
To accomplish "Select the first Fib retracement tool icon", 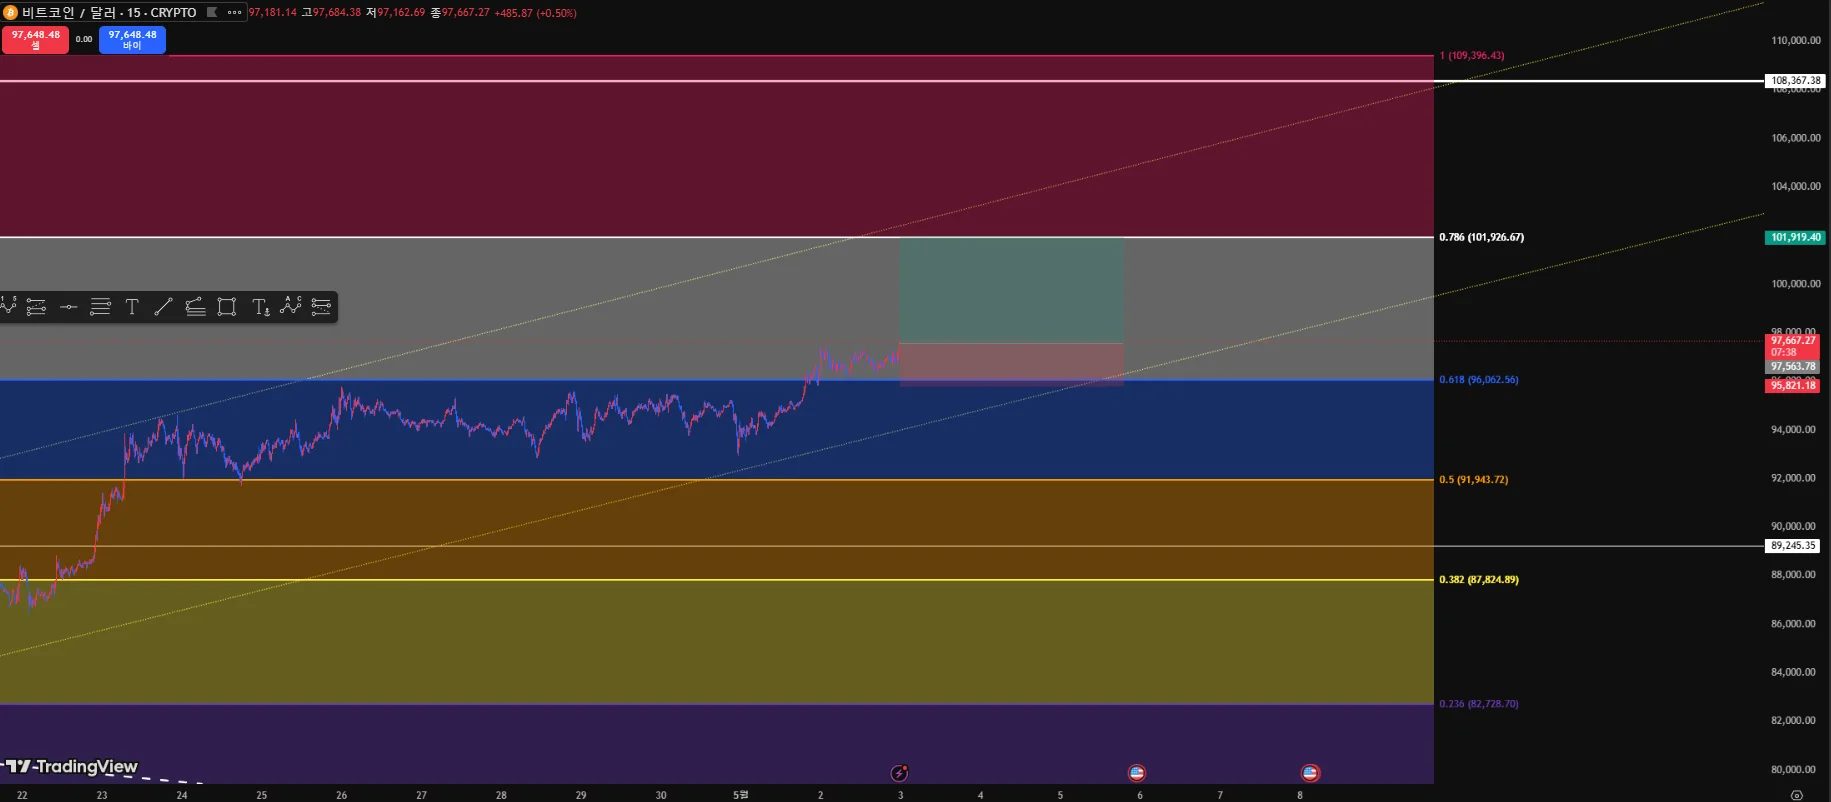I will point(36,307).
